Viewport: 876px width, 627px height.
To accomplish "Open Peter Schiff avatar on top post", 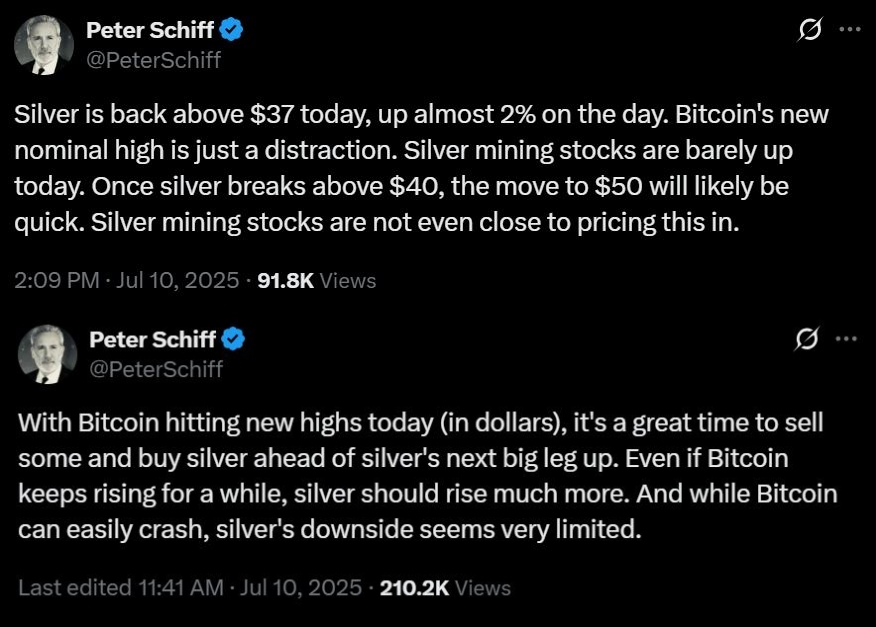I will click(x=44, y=45).
